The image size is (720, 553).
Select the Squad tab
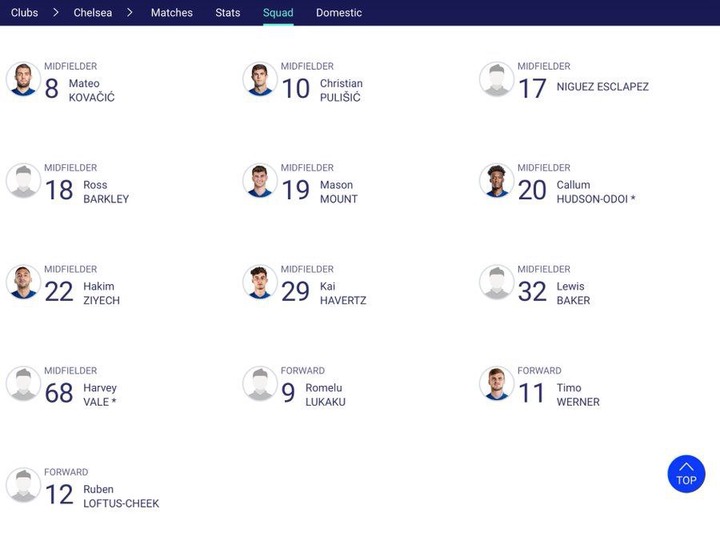click(x=278, y=12)
